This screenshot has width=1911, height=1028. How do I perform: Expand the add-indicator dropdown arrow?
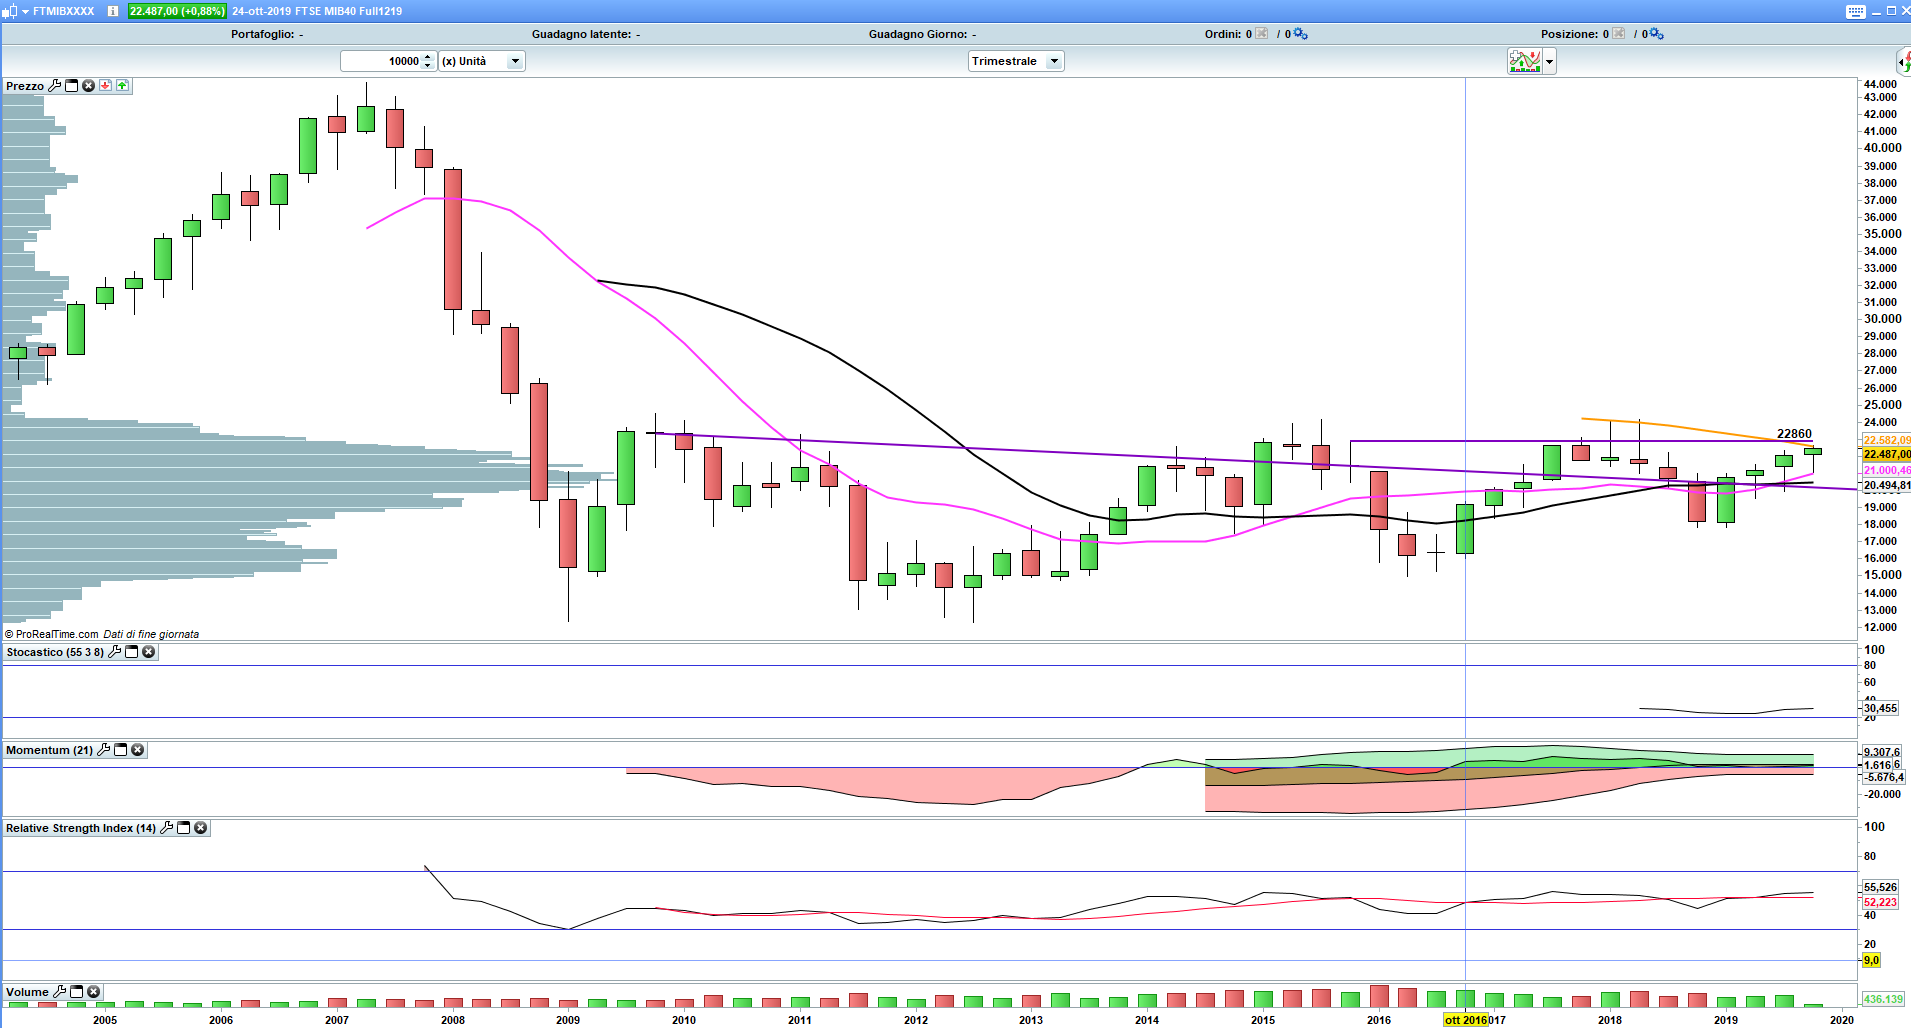(1549, 62)
